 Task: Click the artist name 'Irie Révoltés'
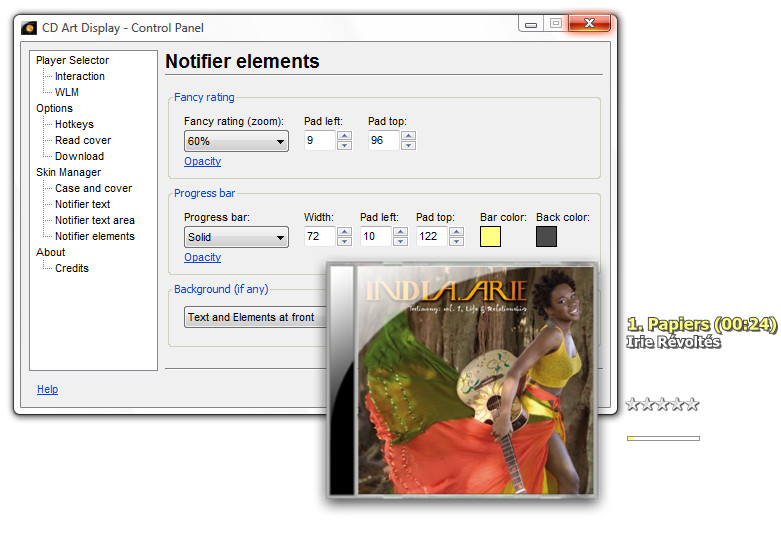pyautogui.click(x=673, y=342)
